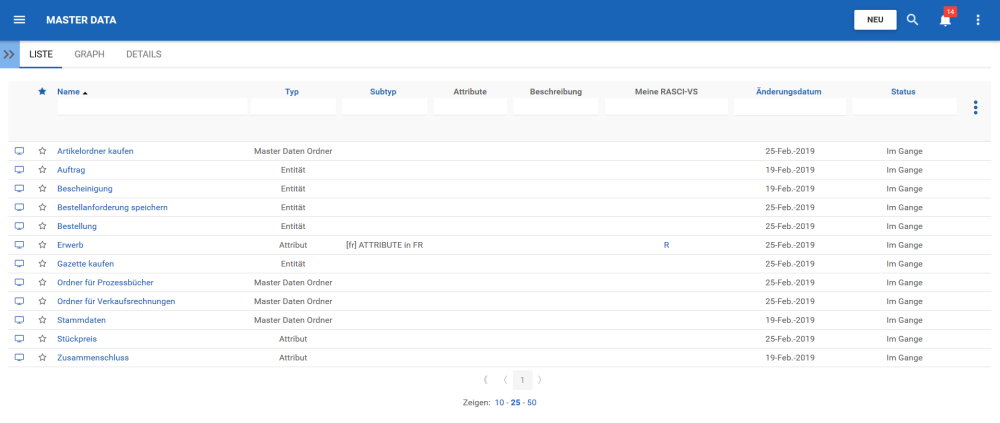1000x423 pixels.
Task: Select page 1 in pagination
Action: point(522,380)
